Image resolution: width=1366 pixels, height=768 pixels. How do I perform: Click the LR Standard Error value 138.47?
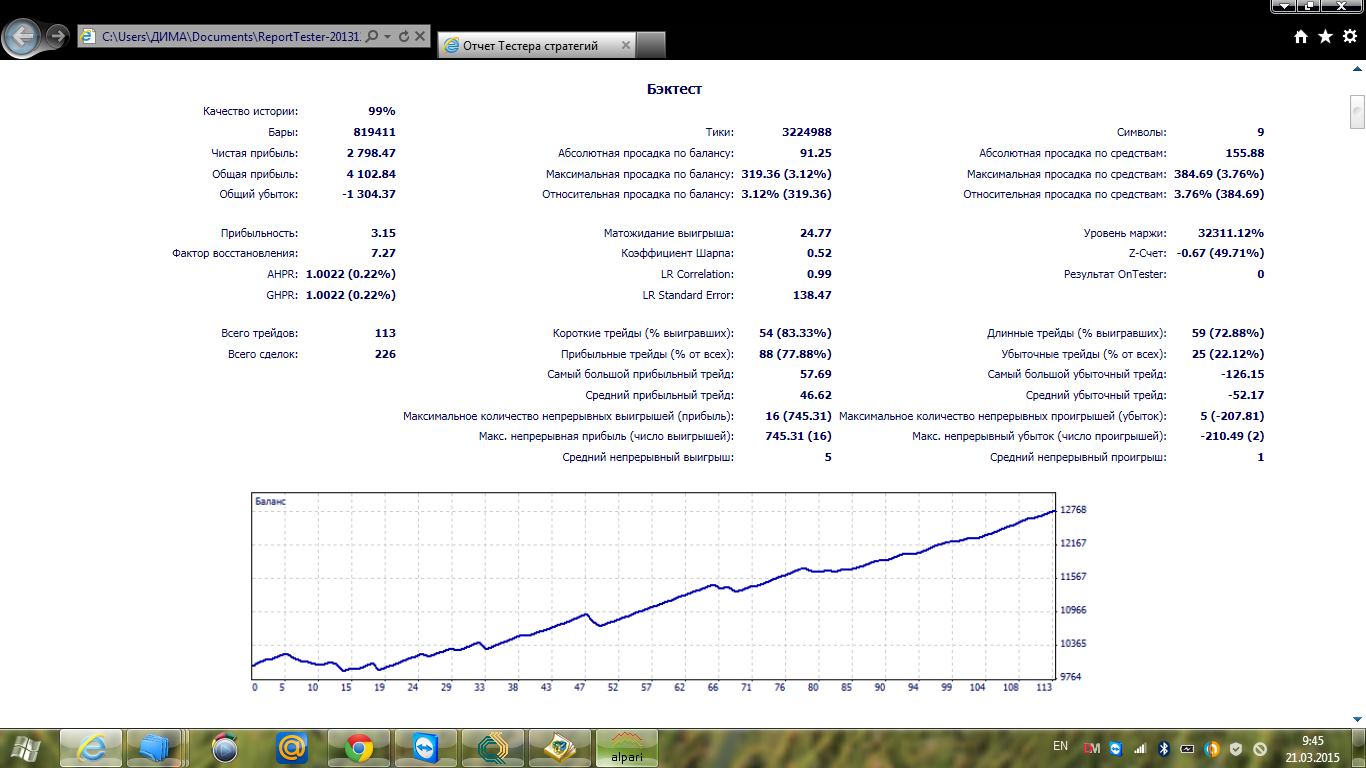pos(812,295)
